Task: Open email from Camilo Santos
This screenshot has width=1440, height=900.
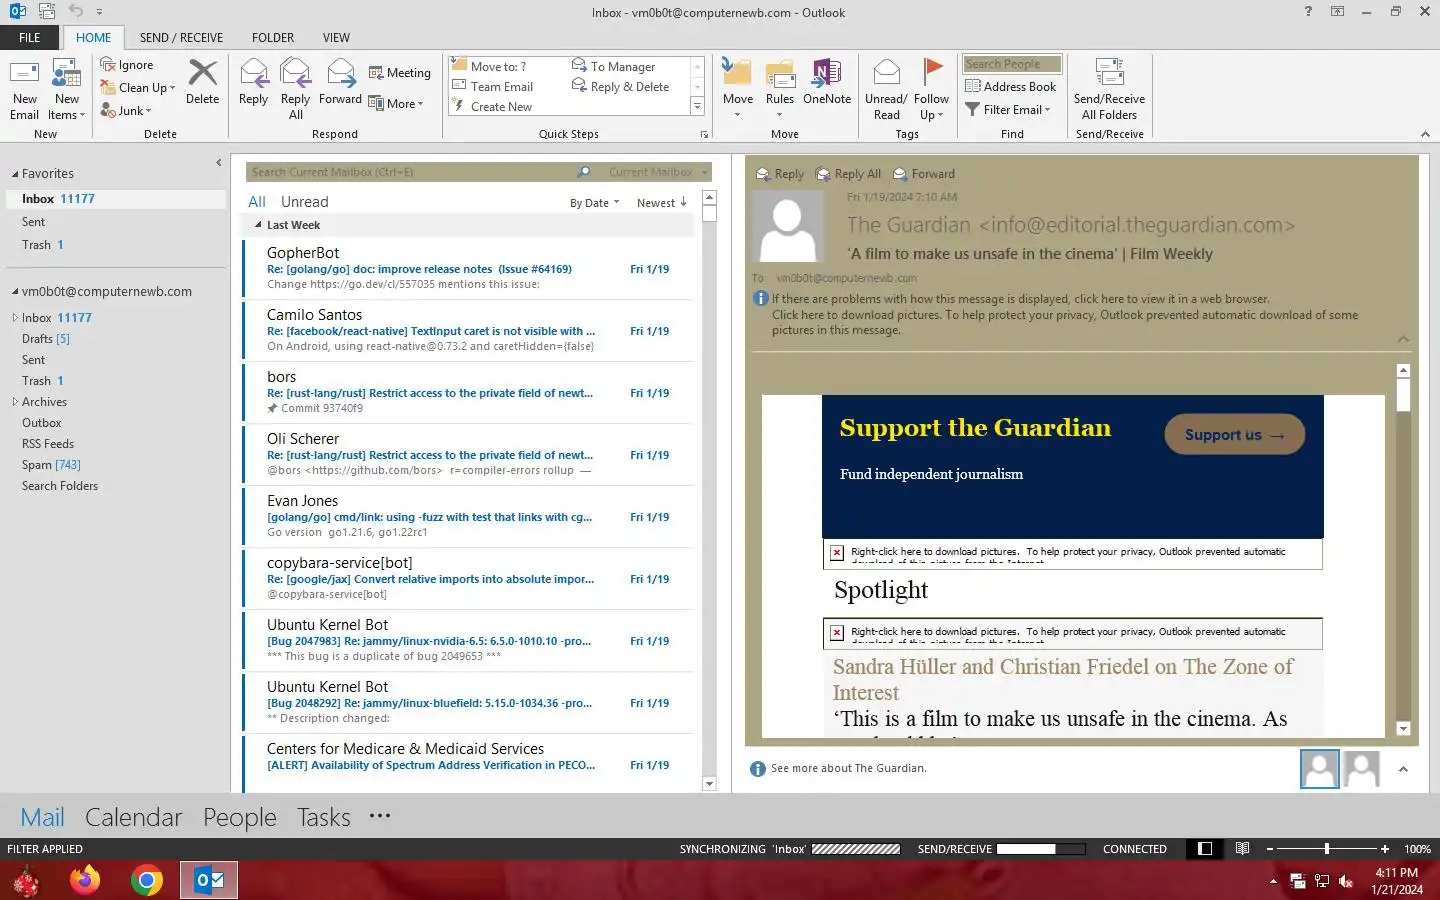Action: point(469,331)
